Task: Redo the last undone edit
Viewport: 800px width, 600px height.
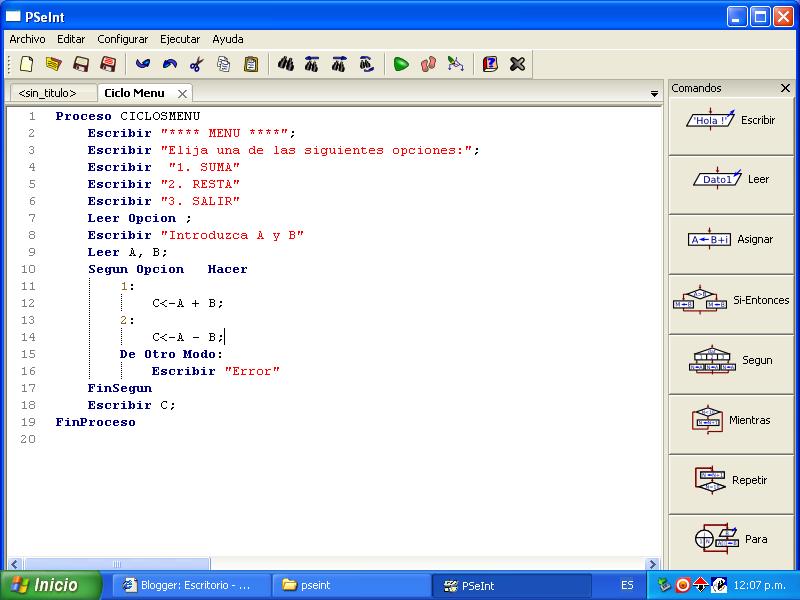Action: [x=170, y=64]
